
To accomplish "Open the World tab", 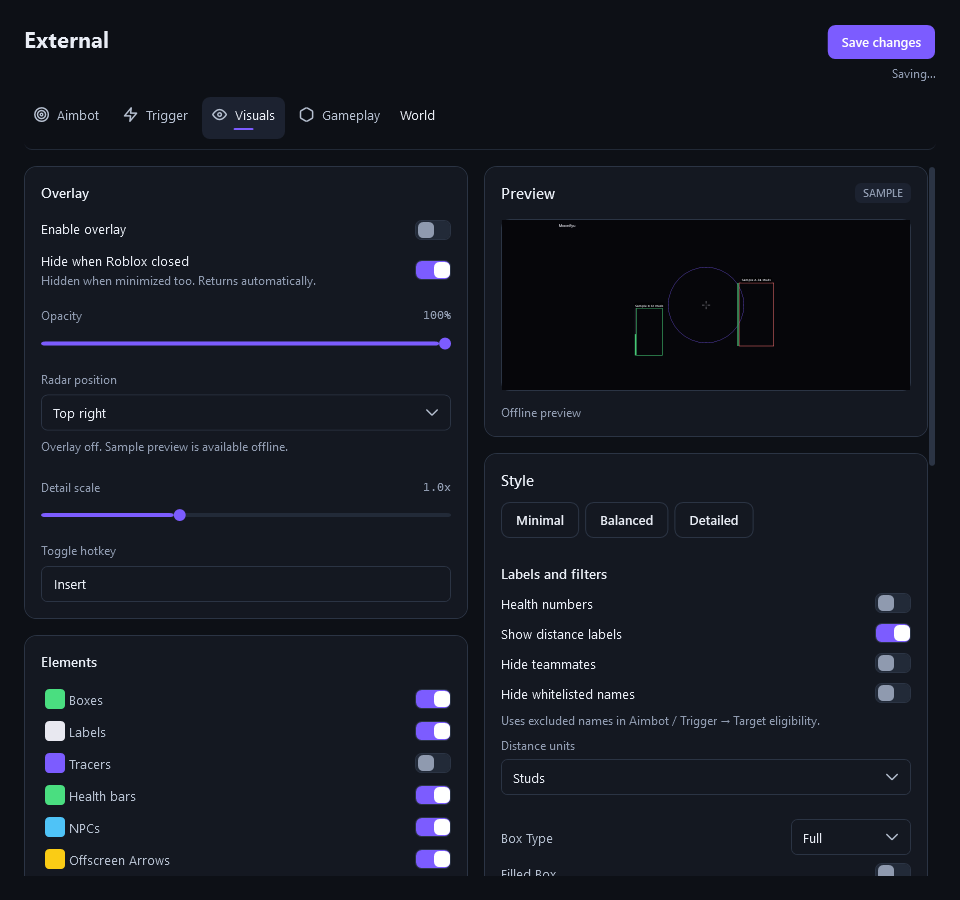I will click(x=417, y=116).
